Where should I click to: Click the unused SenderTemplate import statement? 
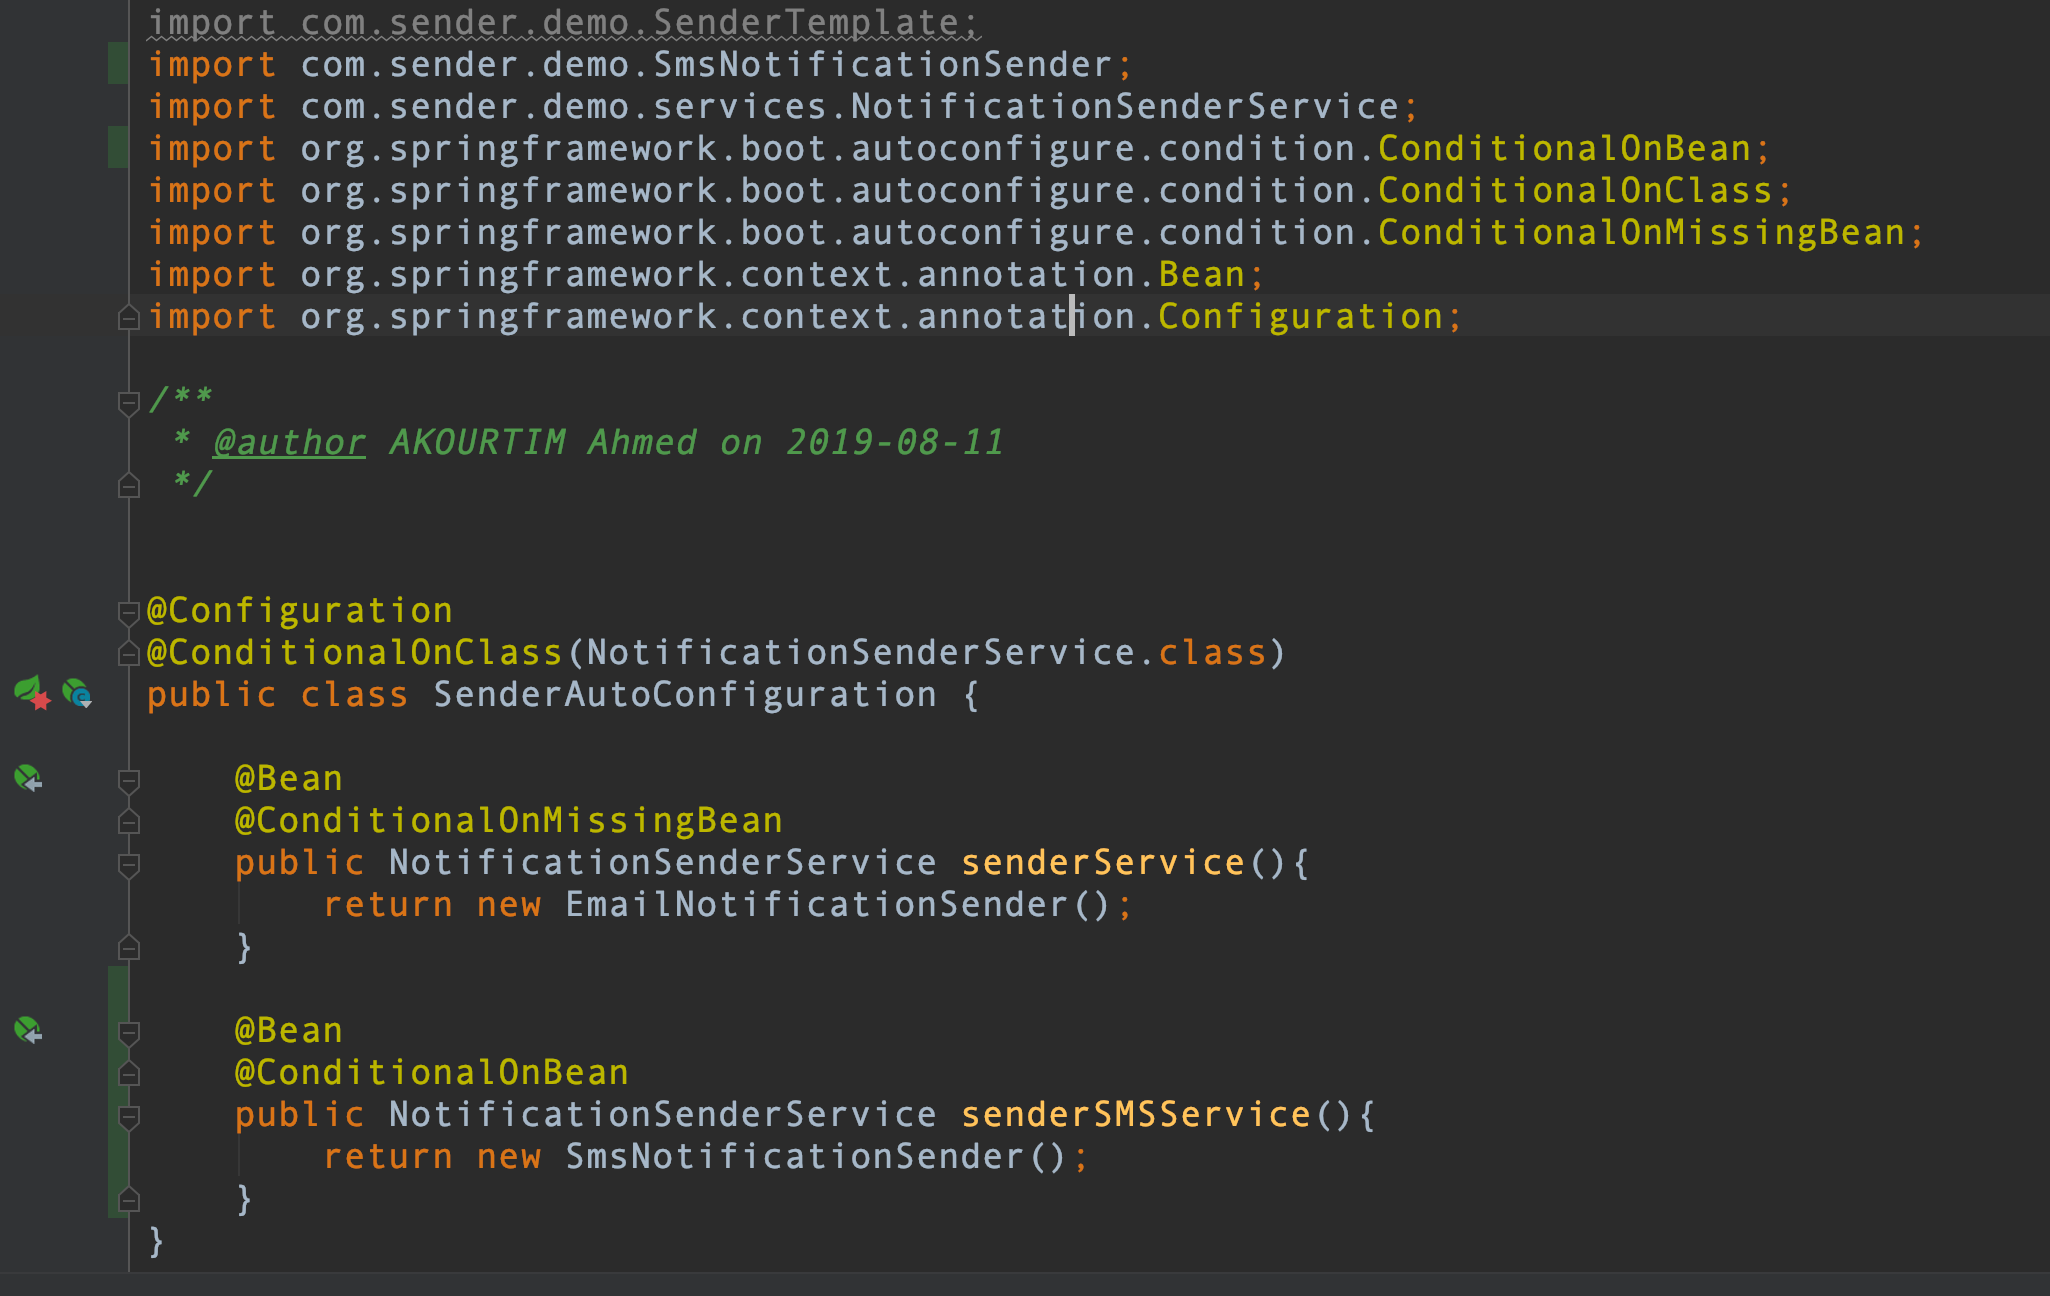(560, 20)
